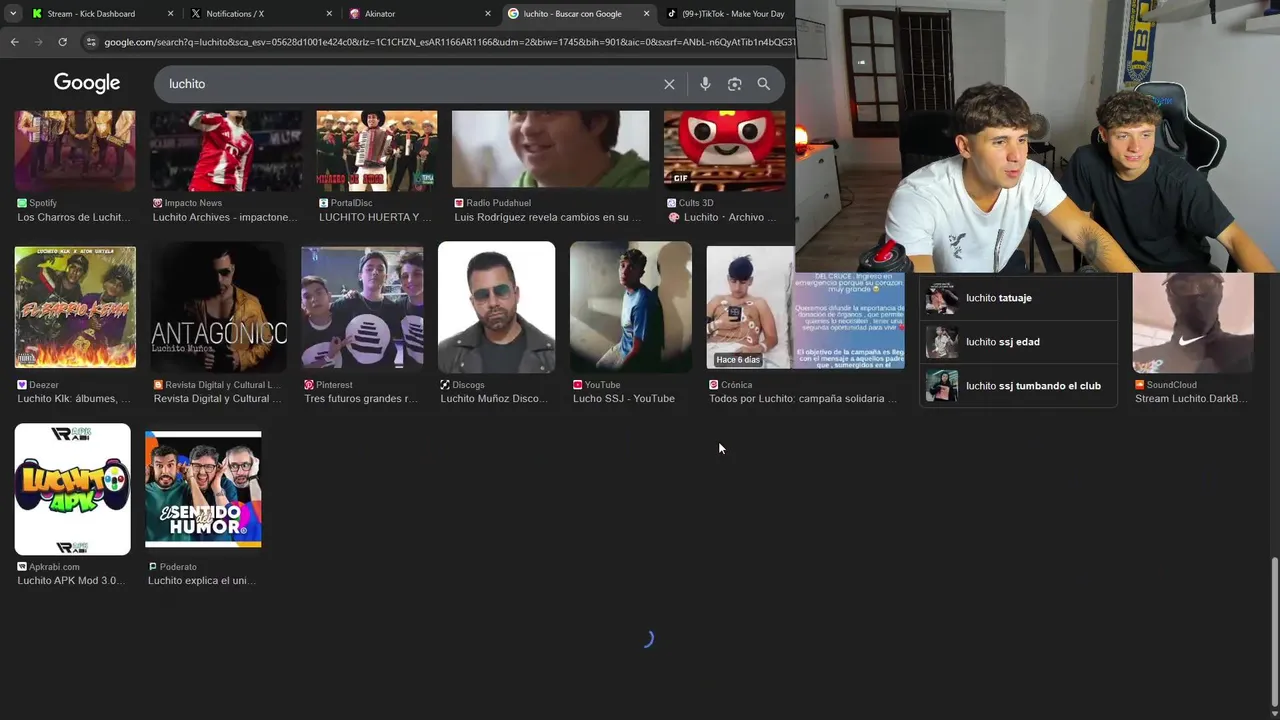The height and width of the screenshot is (720, 1280).
Task: Click the Crónica campaña solidaria thumbnail
Action: (x=805, y=307)
